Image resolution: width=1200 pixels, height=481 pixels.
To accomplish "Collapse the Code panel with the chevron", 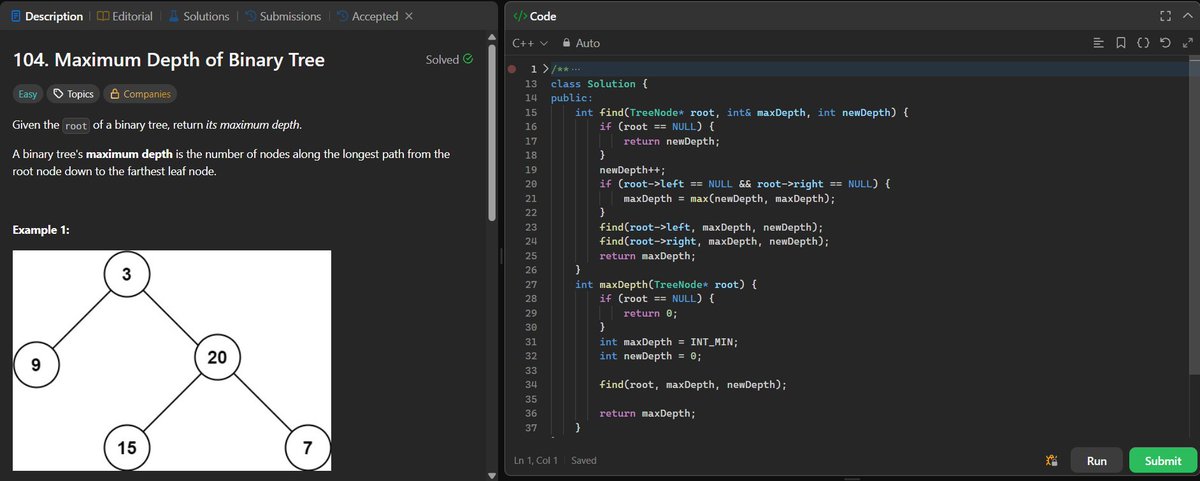I will click(x=1188, y=16).
